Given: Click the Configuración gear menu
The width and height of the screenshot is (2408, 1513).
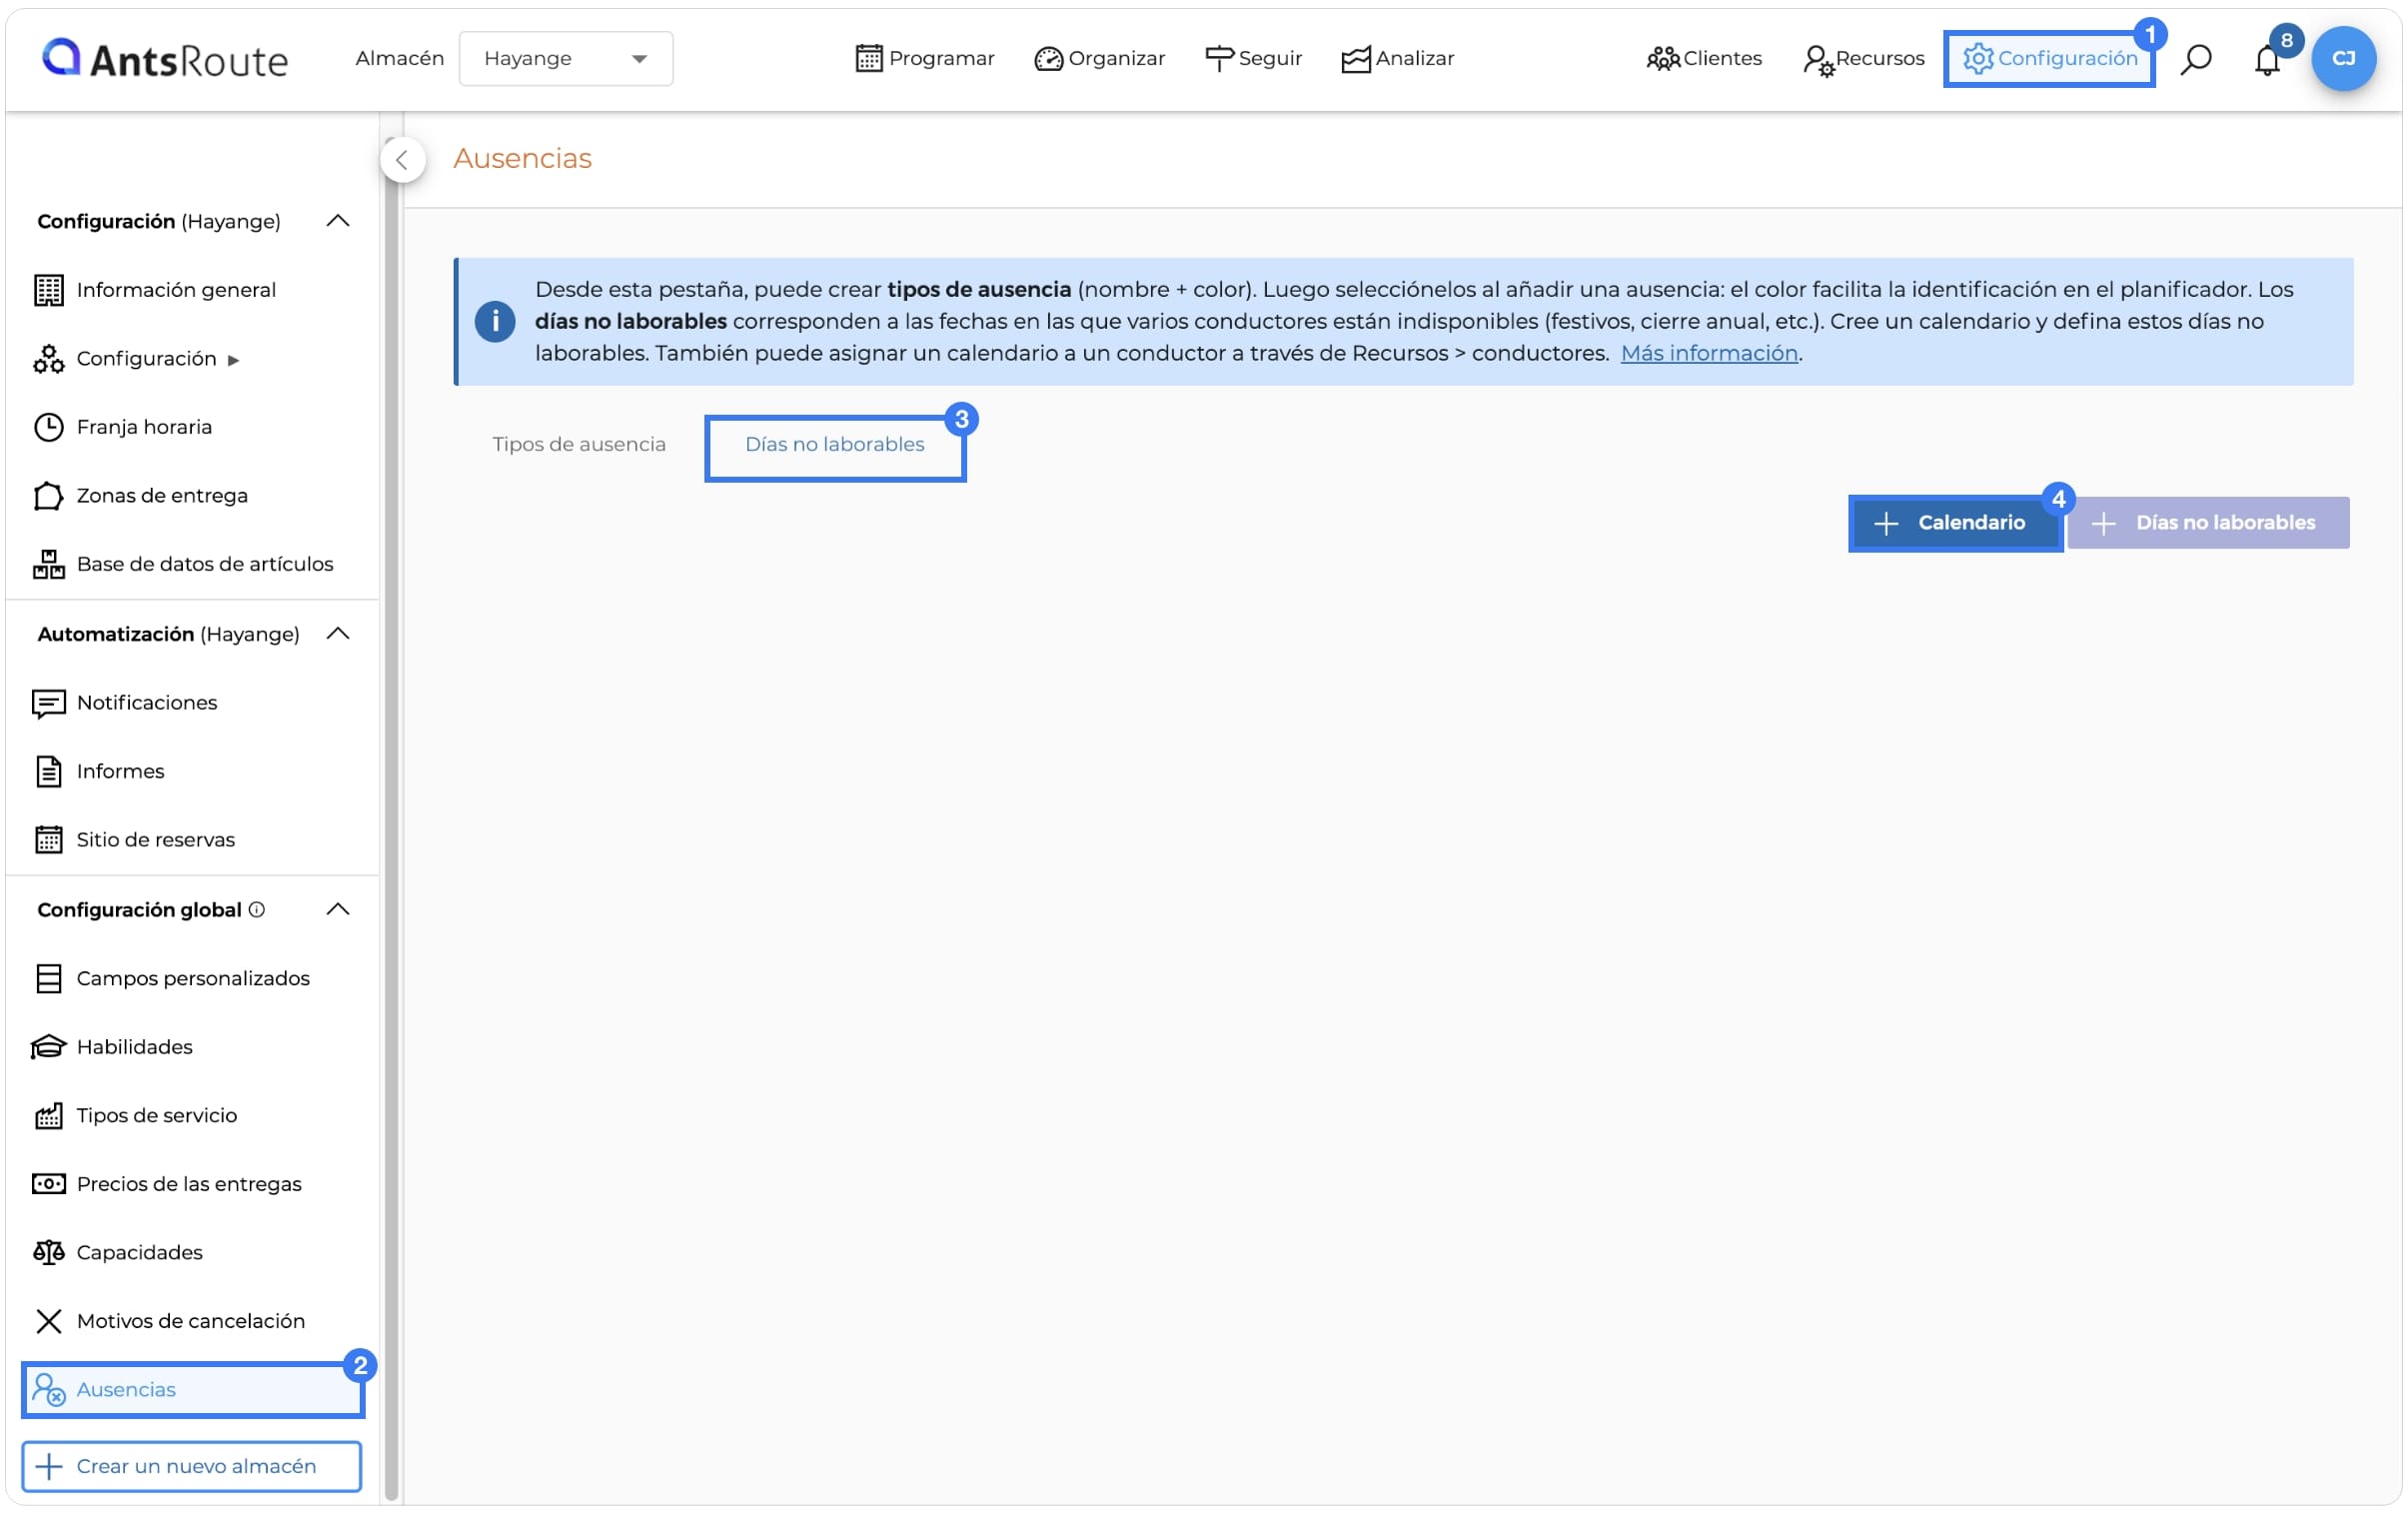Looking at the screenshot, I should pos(2049,58).
